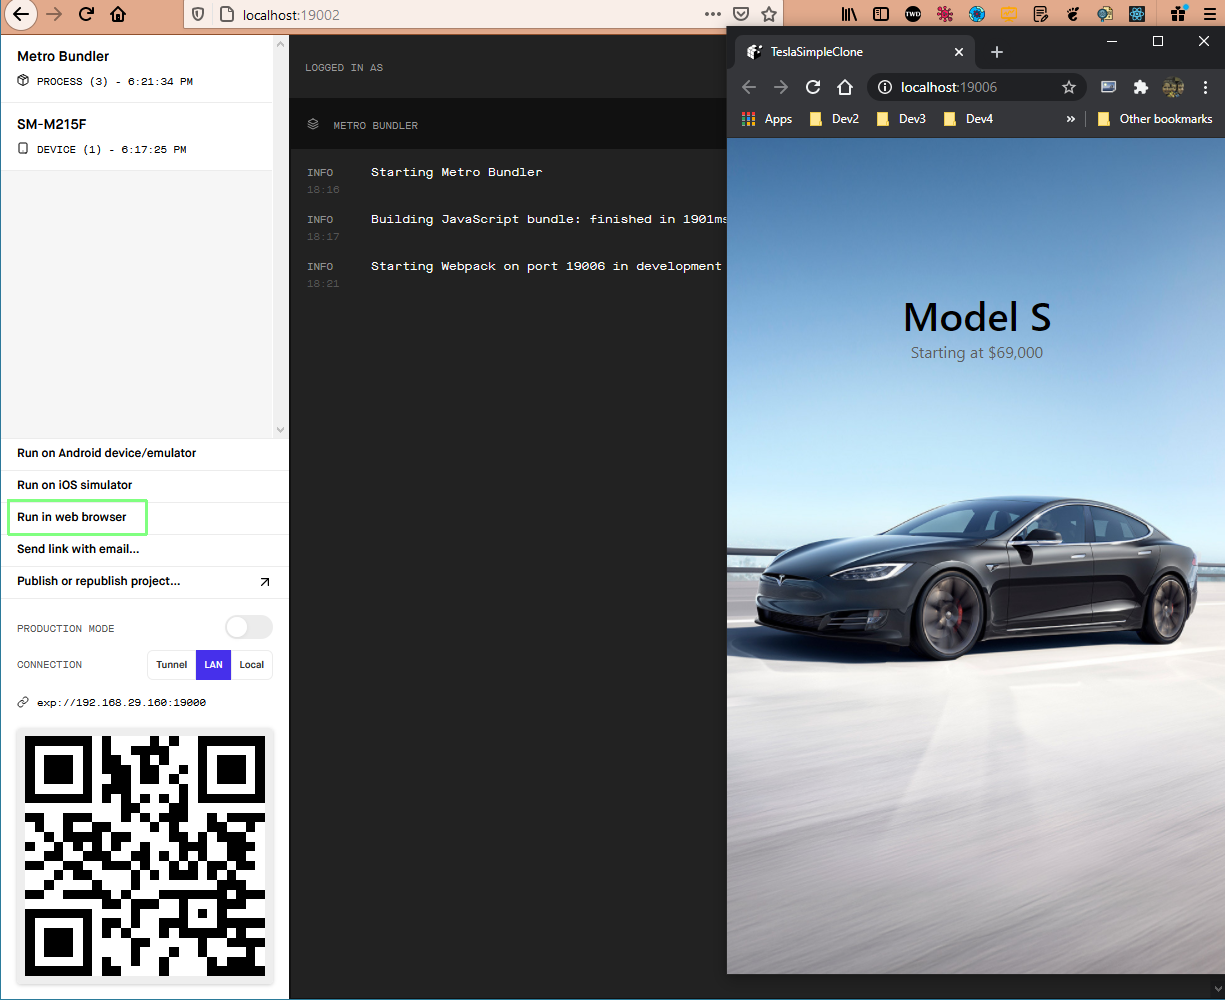Viewport: 1225px width, 1000px height.
Task: Select the TeslaSimpleClone Chrome tab
Action: coord(855,52)
